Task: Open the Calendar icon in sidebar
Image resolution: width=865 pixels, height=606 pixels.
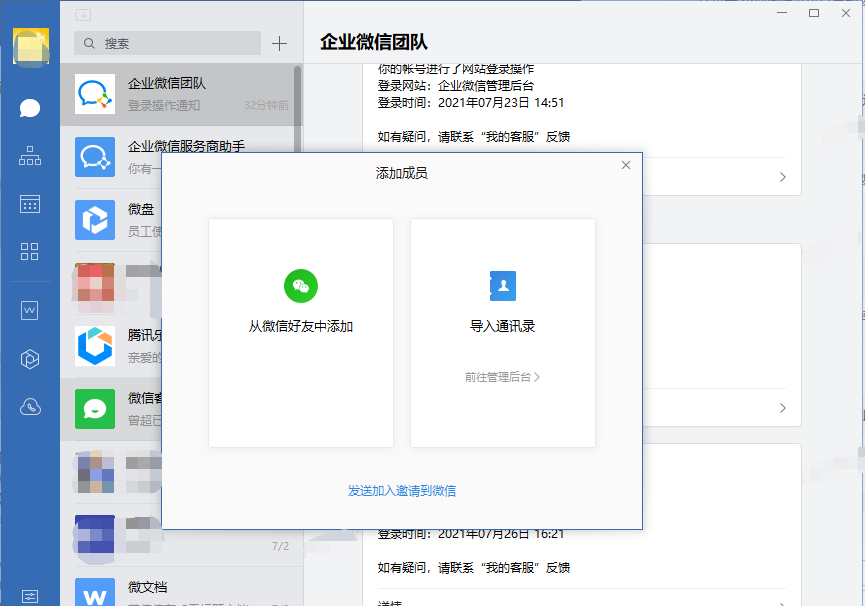Action: 30,204
